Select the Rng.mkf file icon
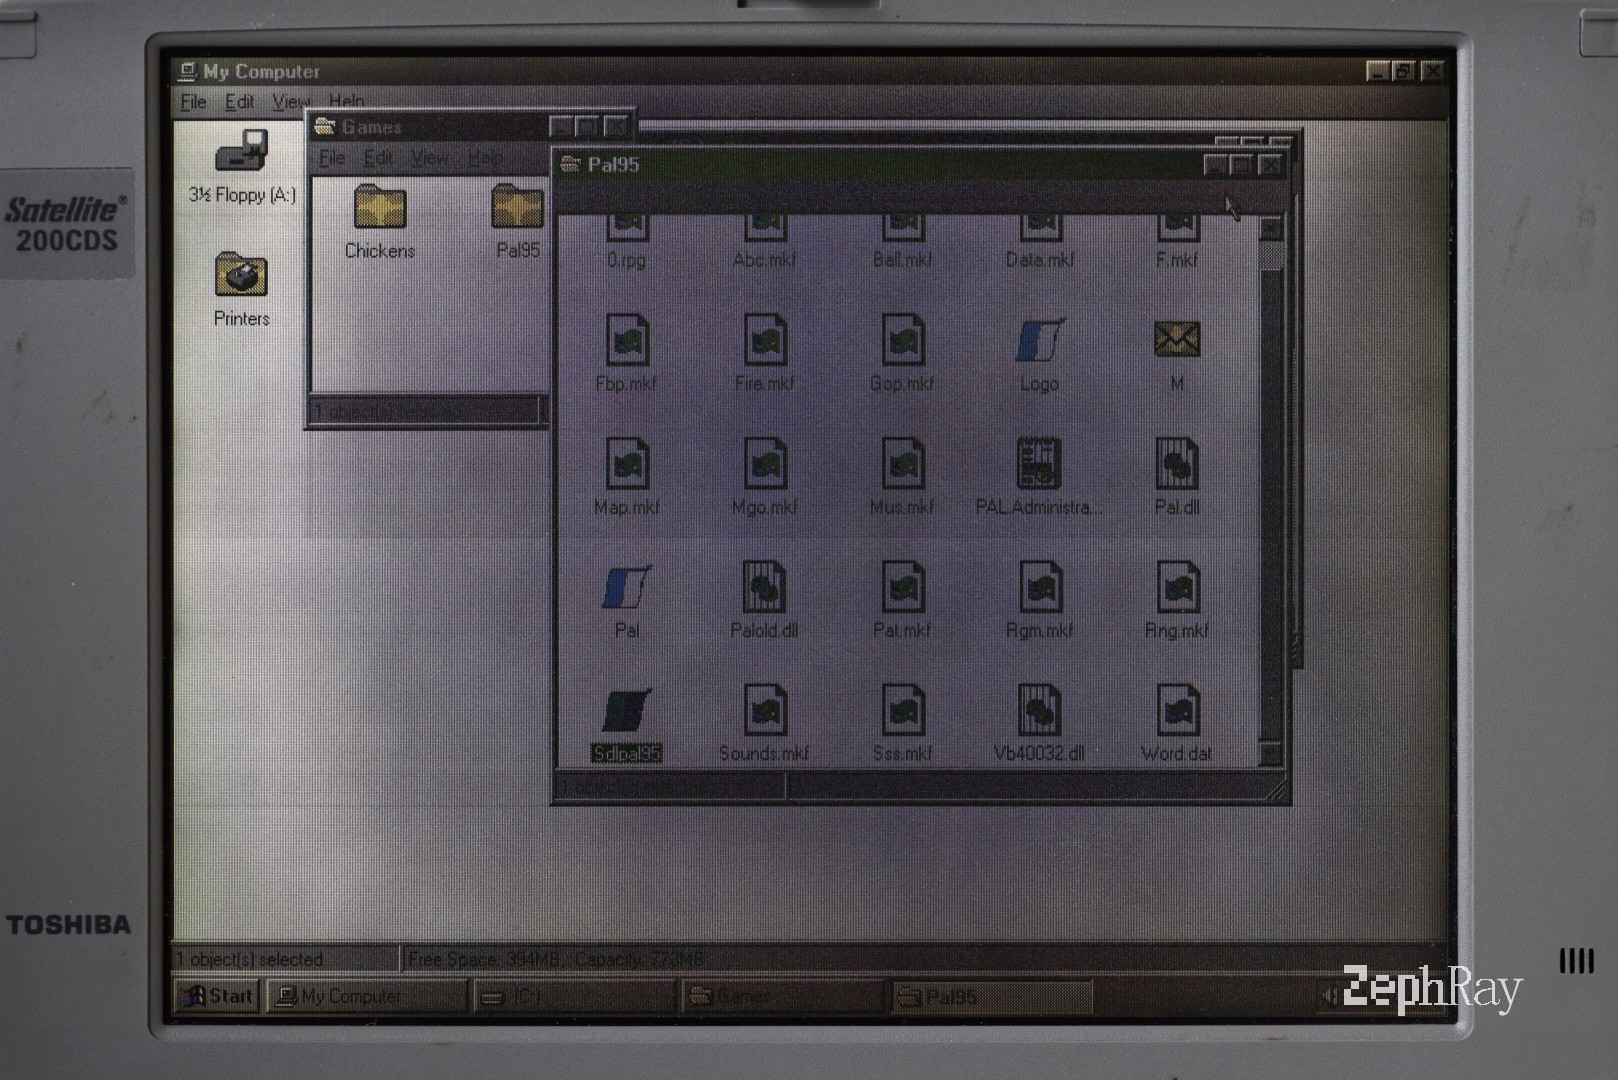 click(1177, 587)
